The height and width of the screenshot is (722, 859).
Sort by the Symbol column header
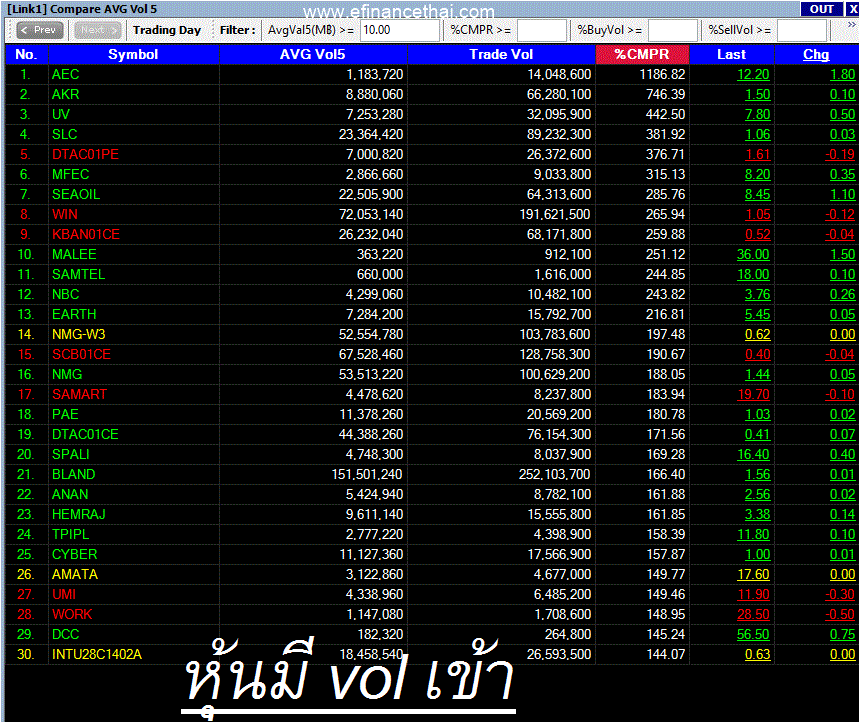(133, 54)
